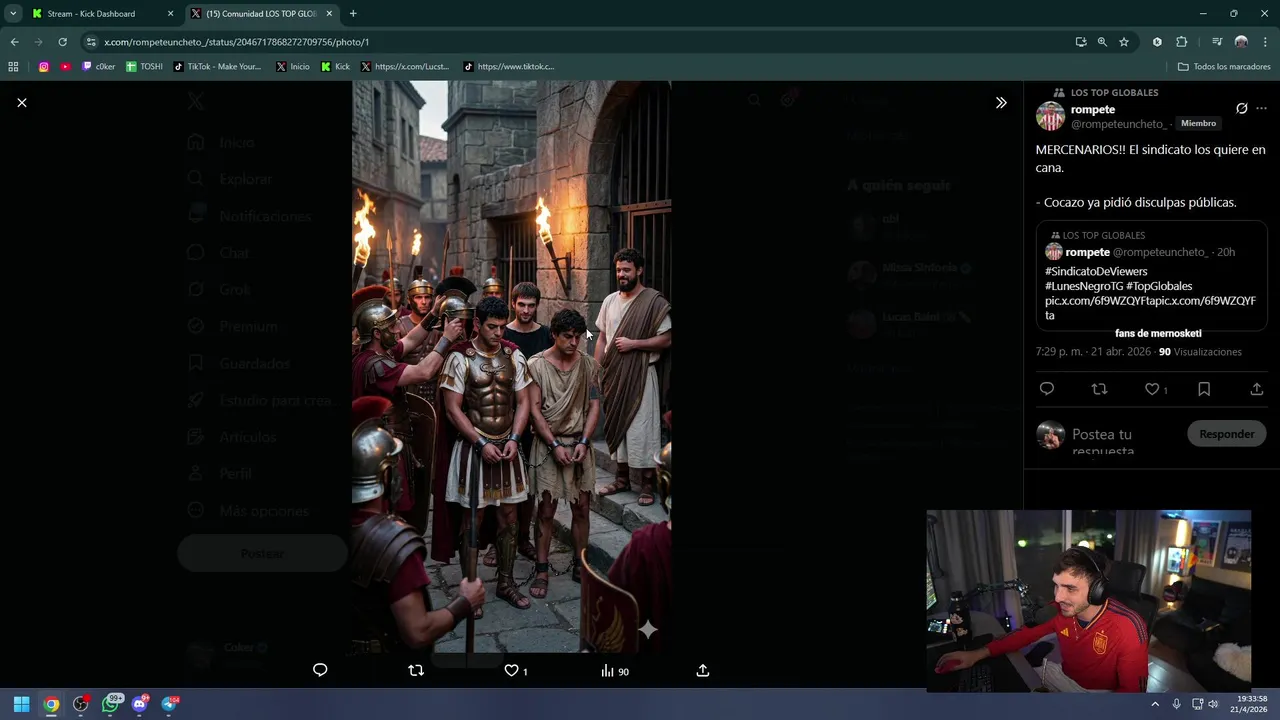Expand the 'Todos los marcadores' folder
Screen dimensions: 1280x720
point(1223,67)
